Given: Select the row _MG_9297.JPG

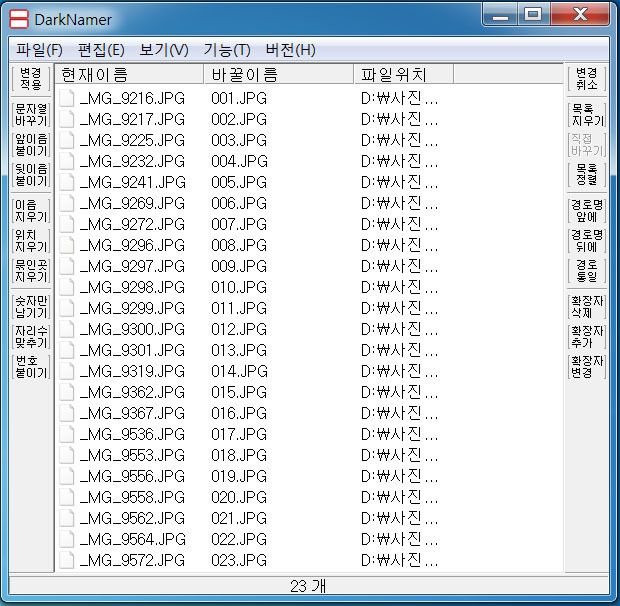Looking at the screenshot, I should (x=255, y=266).
